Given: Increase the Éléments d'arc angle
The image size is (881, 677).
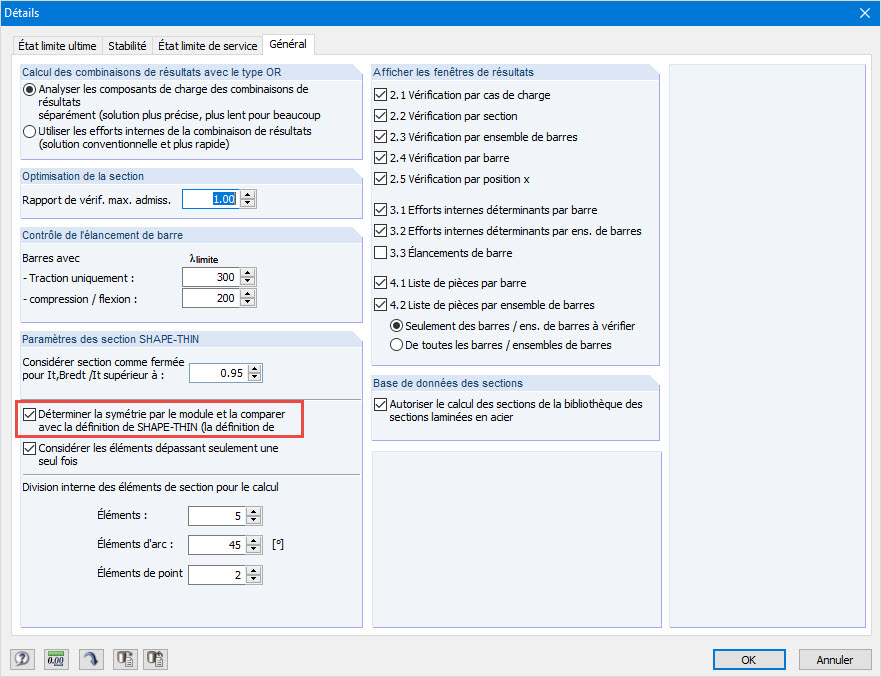Looking at the screenshot, I should (254, 540).
